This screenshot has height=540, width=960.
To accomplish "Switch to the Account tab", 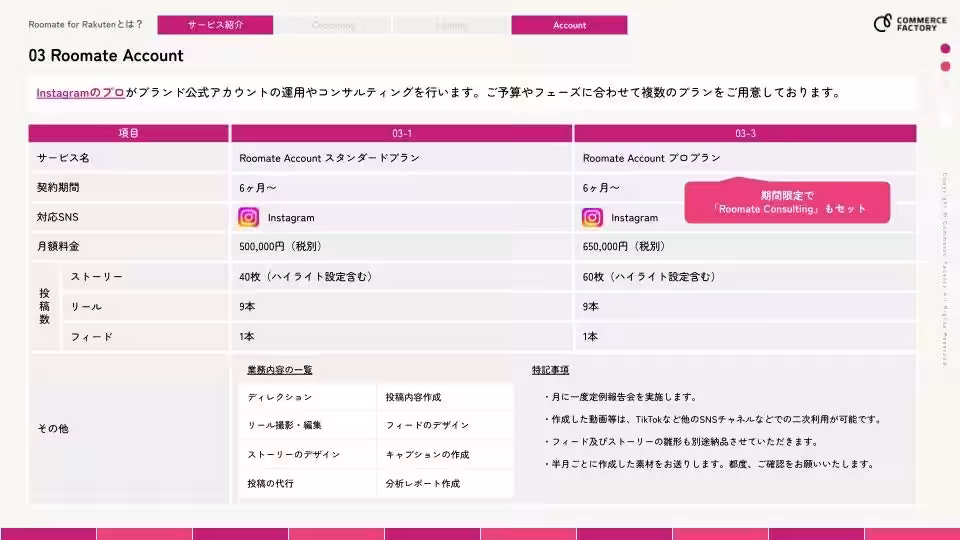I will tap(569, 25).
